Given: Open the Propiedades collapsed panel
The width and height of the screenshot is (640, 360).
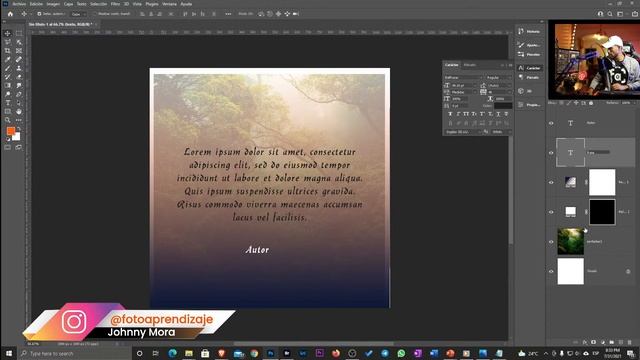Looking at the screenshot, I should (529, 105).
